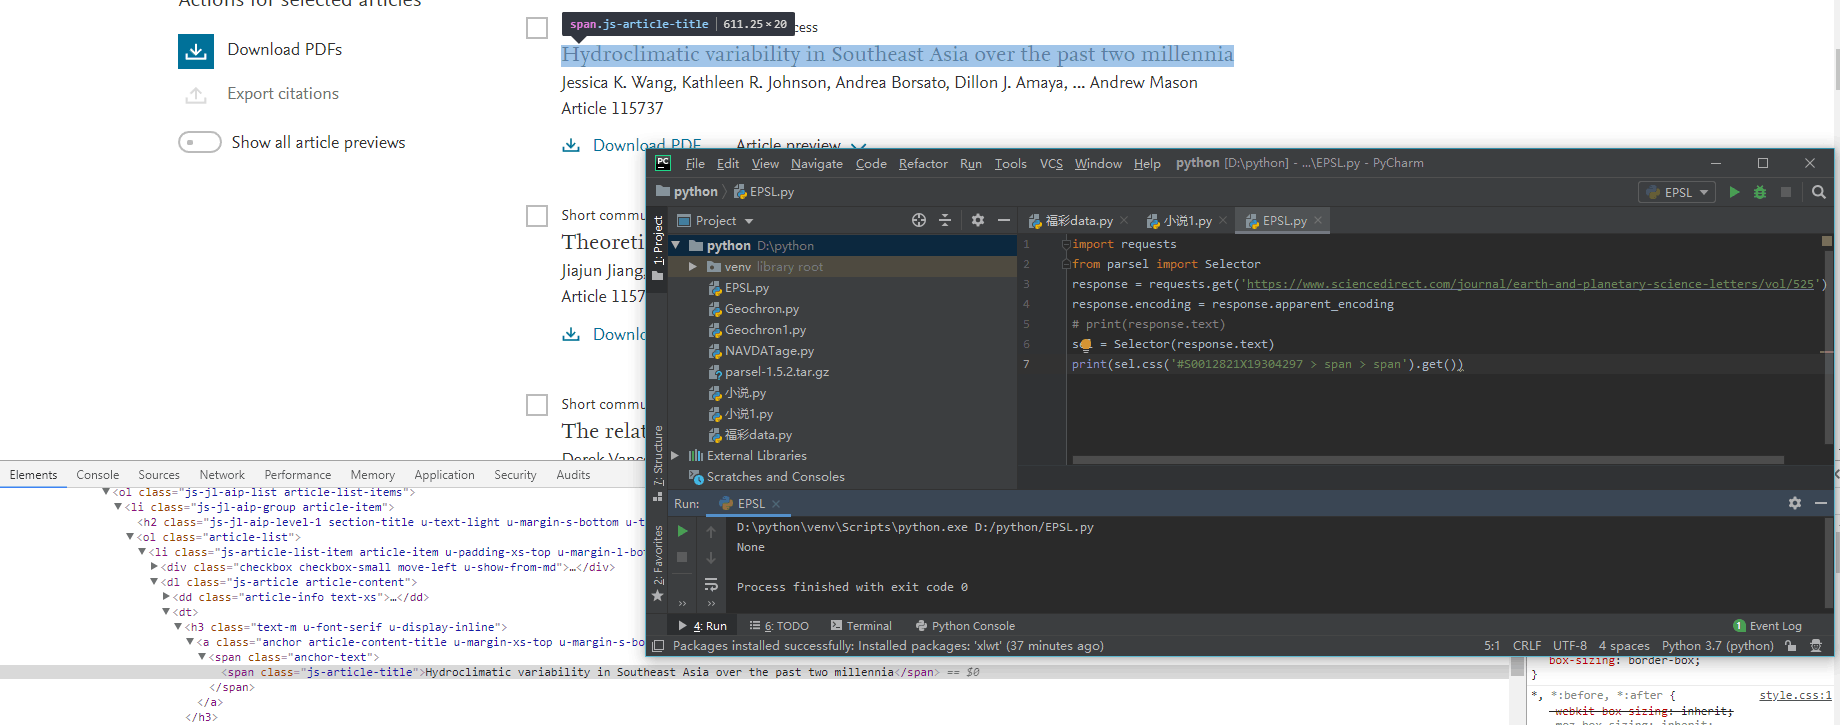Start debugging with the bug icon

click(1760, 192)
